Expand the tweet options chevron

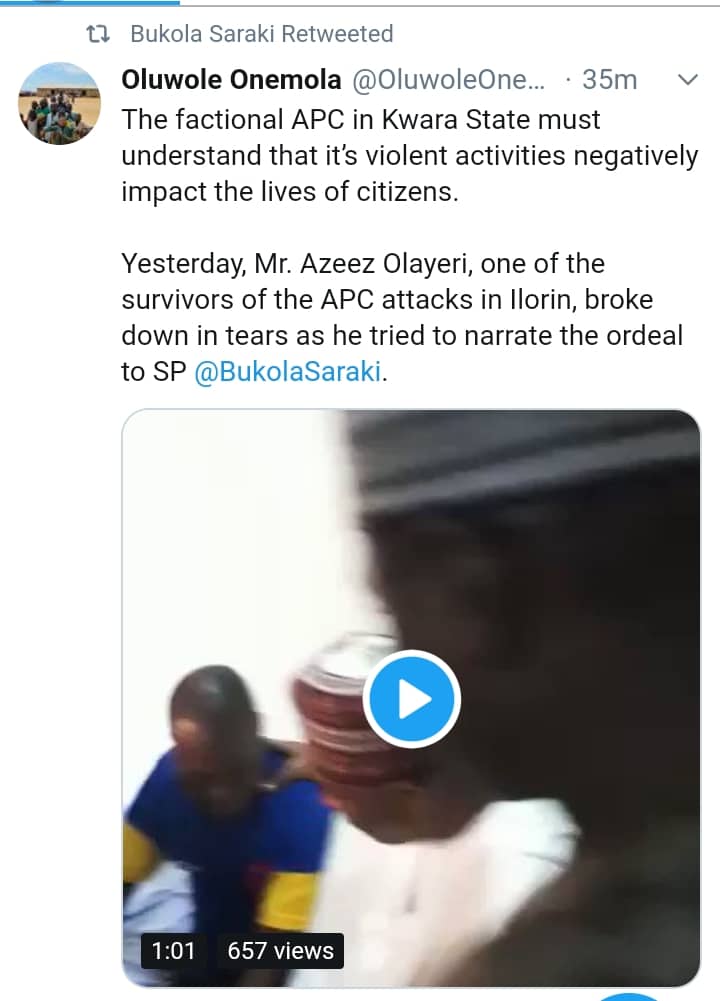(688, 80)
